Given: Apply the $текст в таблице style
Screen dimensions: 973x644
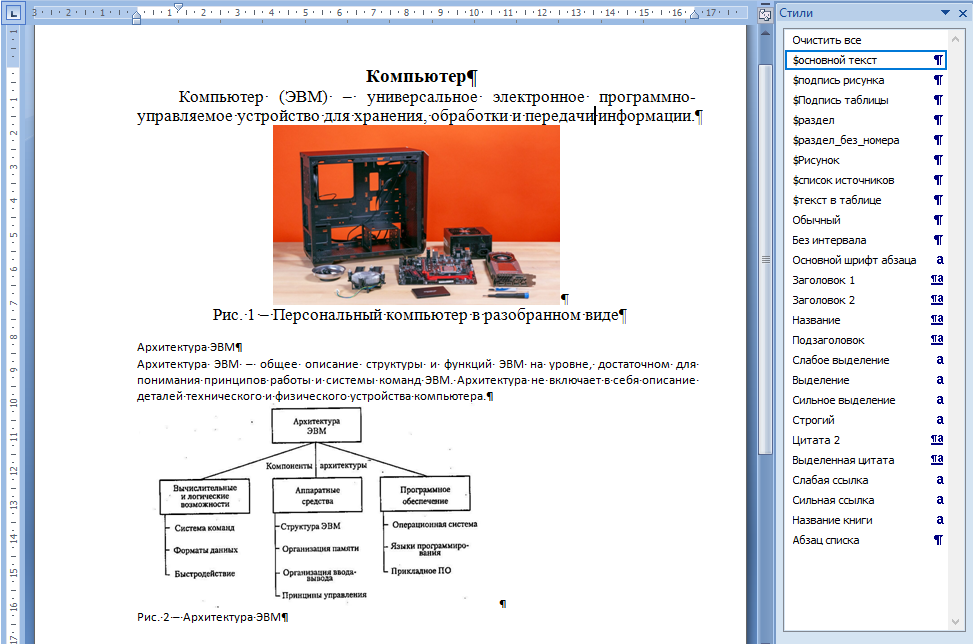Looking at the screenshot, I should click(865, 200).
